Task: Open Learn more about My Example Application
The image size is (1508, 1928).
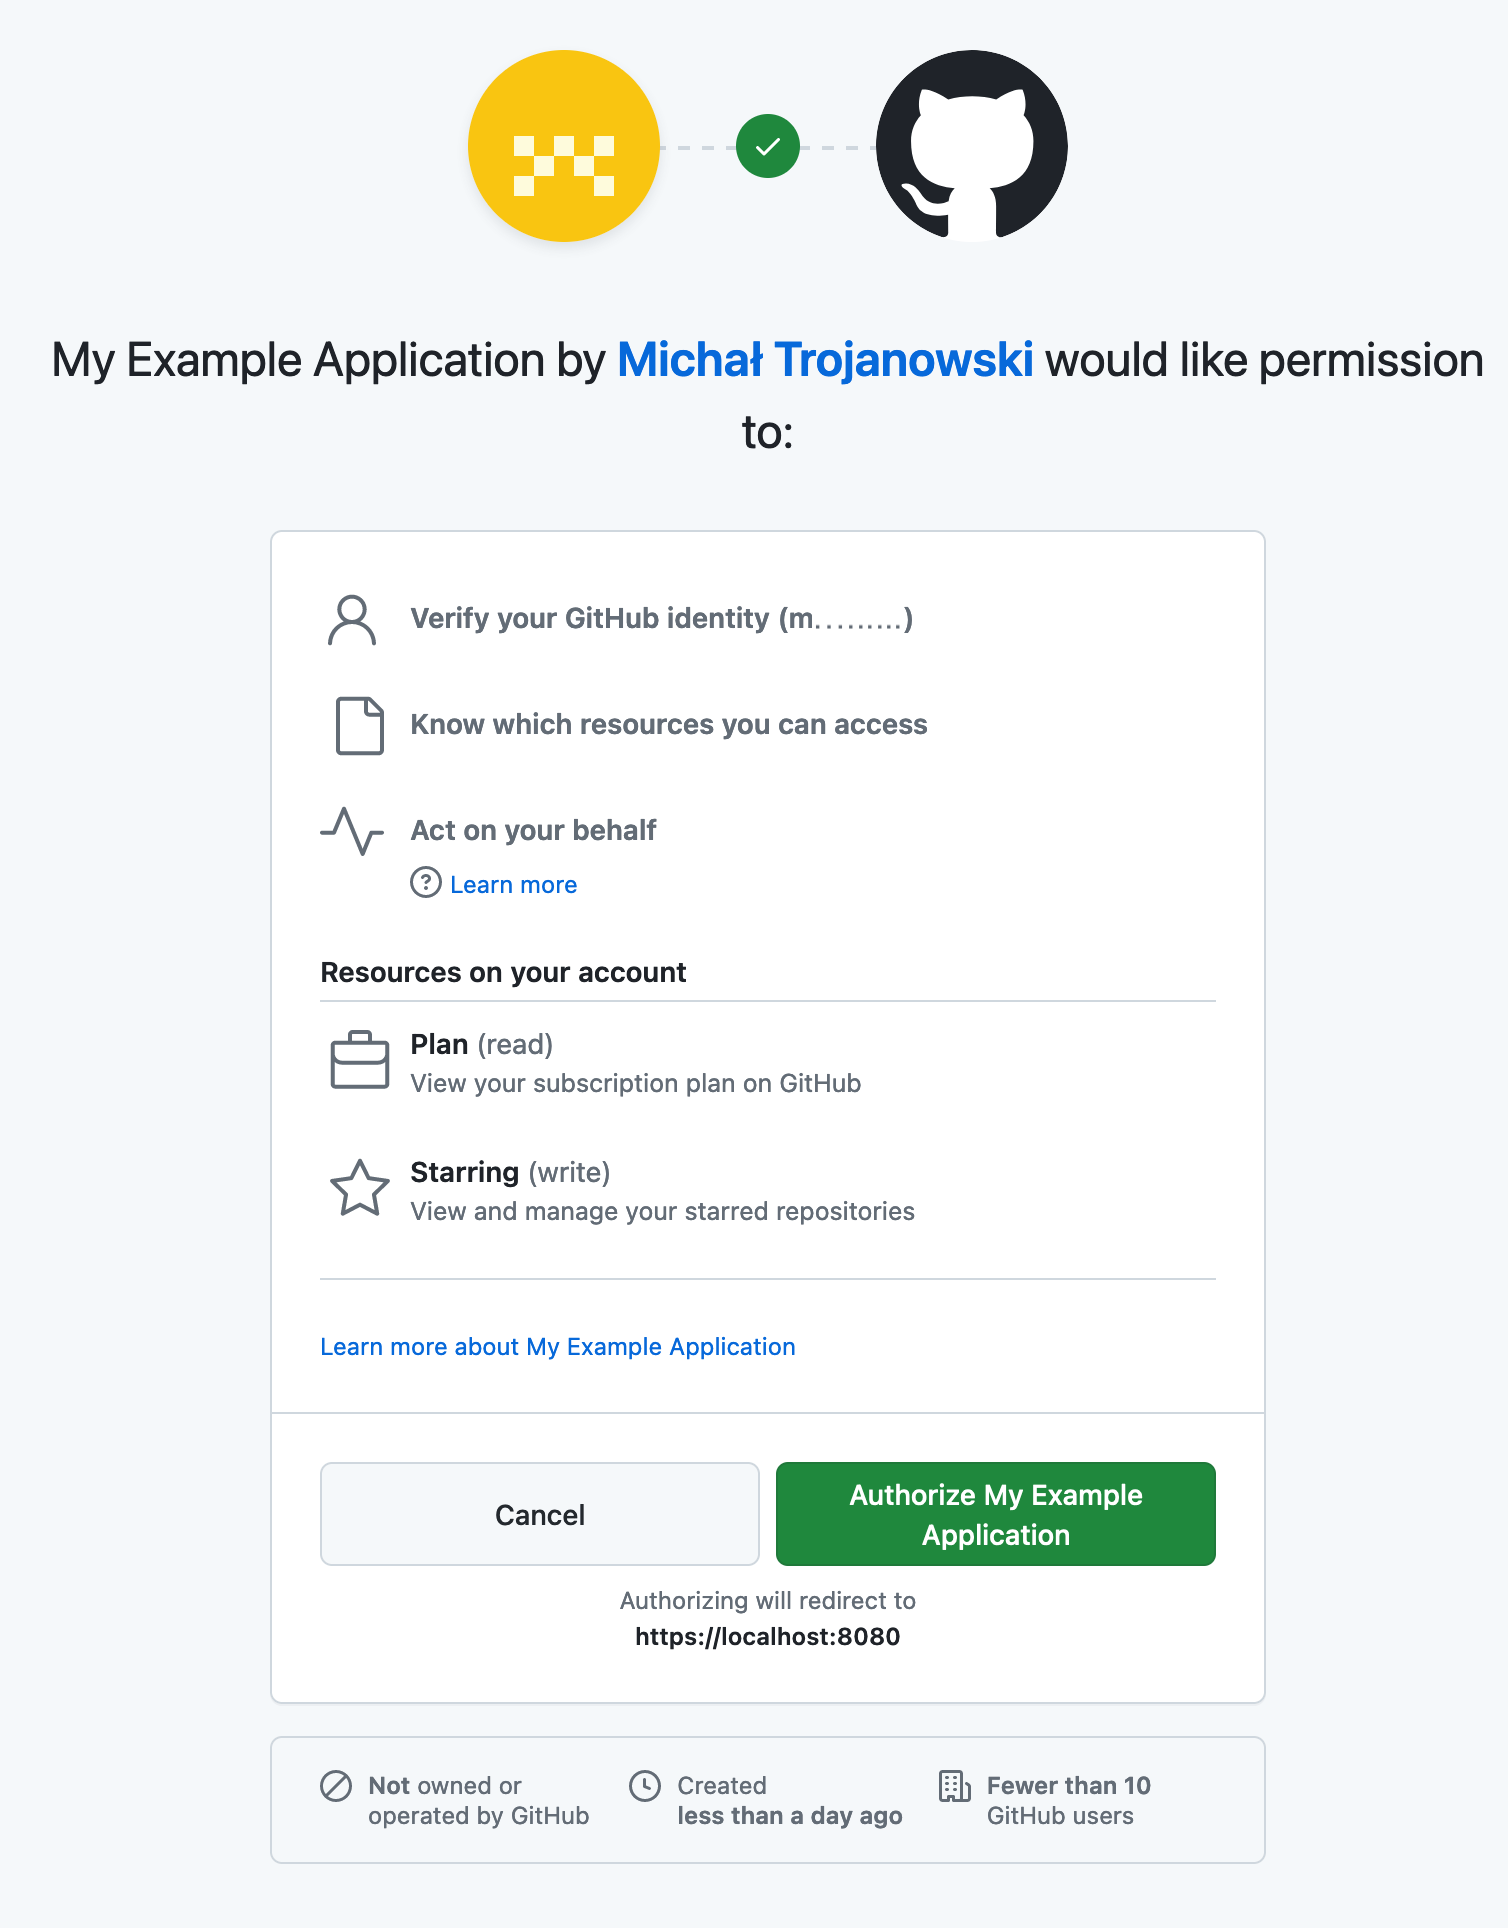Action: [558, 1347]
